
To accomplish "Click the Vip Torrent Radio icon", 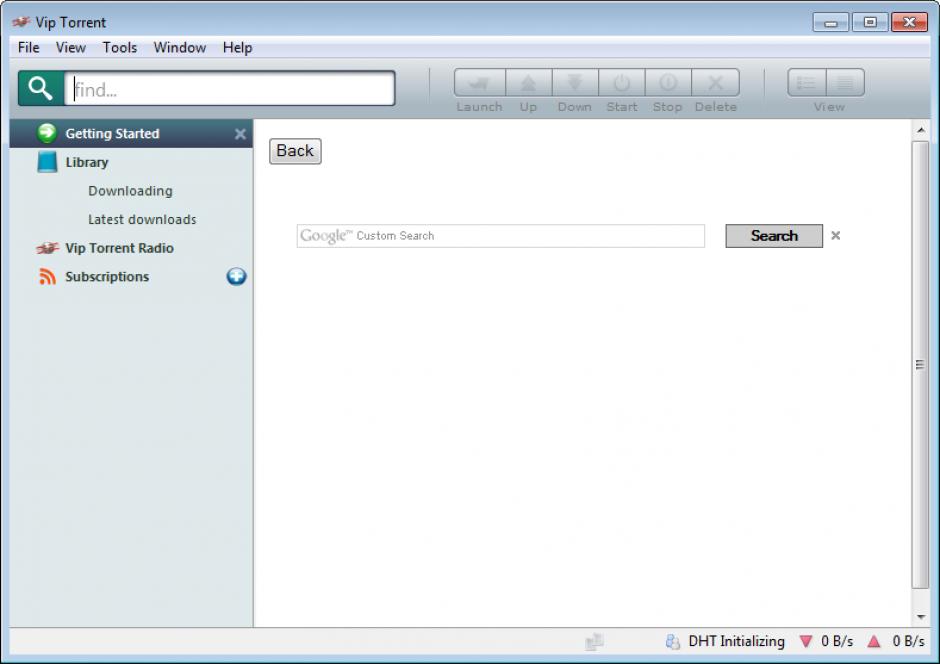I will (x=47, y=248).
